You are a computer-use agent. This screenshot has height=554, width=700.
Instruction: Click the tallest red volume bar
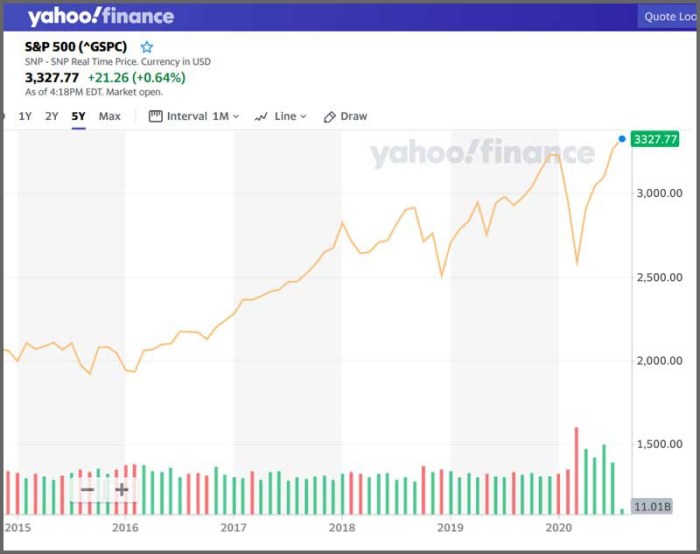(576, 471)
